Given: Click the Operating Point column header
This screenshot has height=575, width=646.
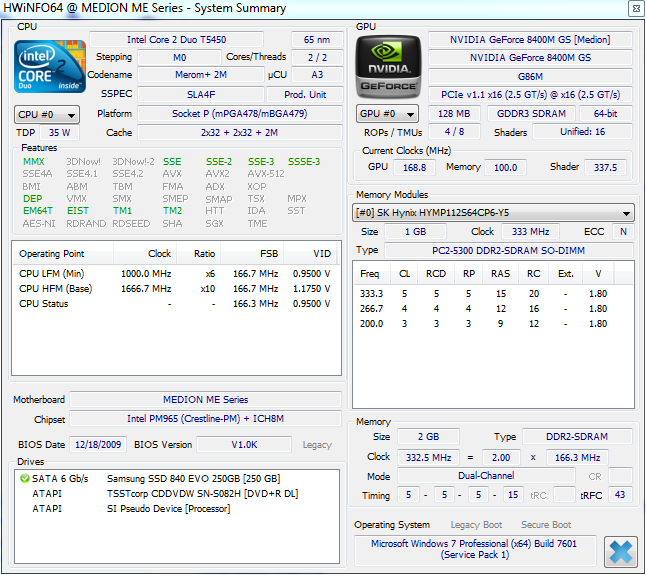Looking at the screenshot, I should [63, 254].
